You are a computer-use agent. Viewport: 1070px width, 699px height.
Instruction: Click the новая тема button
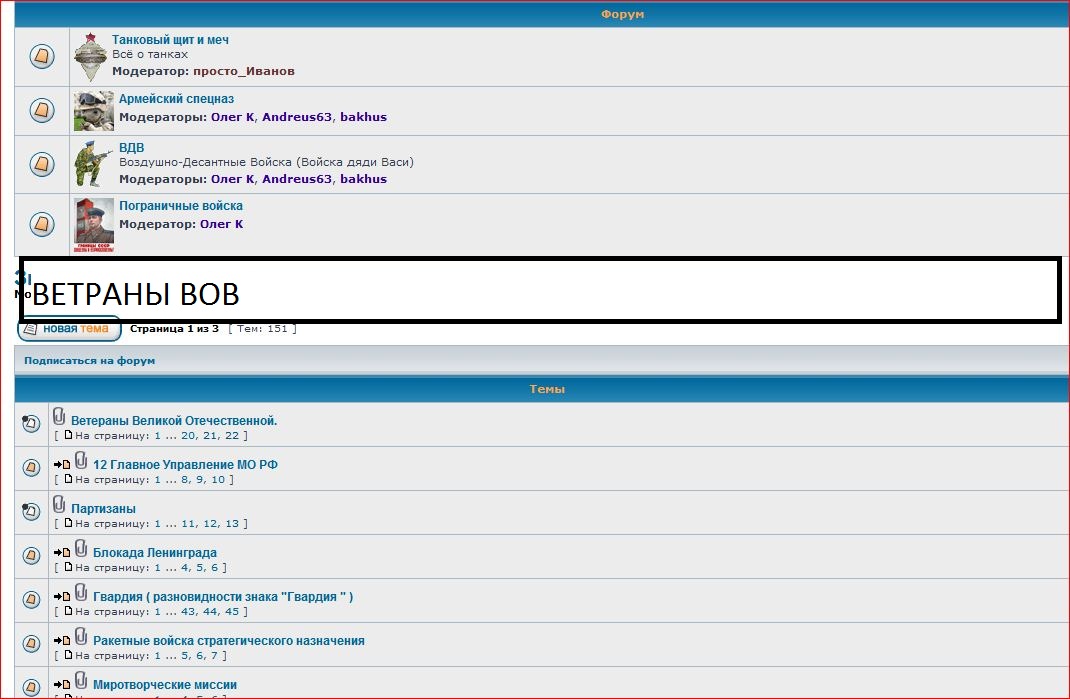click(69, 328)
